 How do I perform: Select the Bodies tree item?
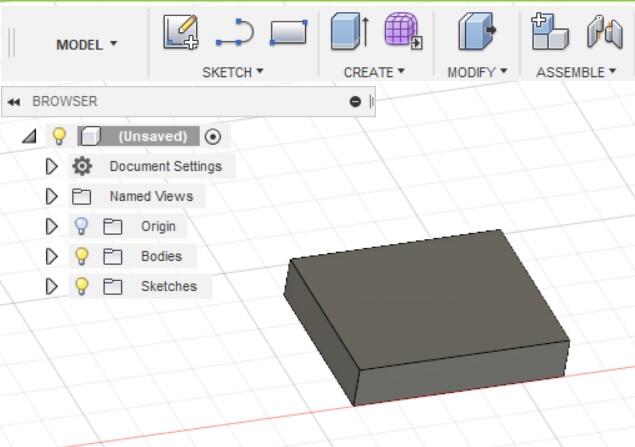tap(161, 256)
